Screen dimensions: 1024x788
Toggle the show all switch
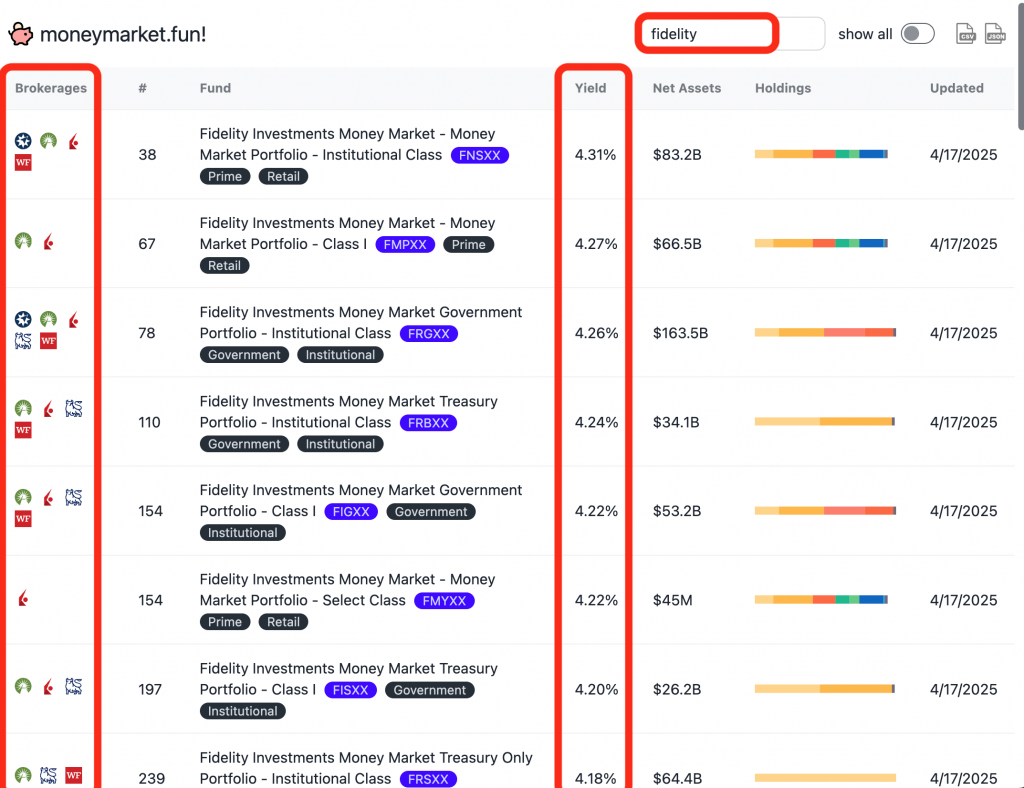click(x=917, y=34)
